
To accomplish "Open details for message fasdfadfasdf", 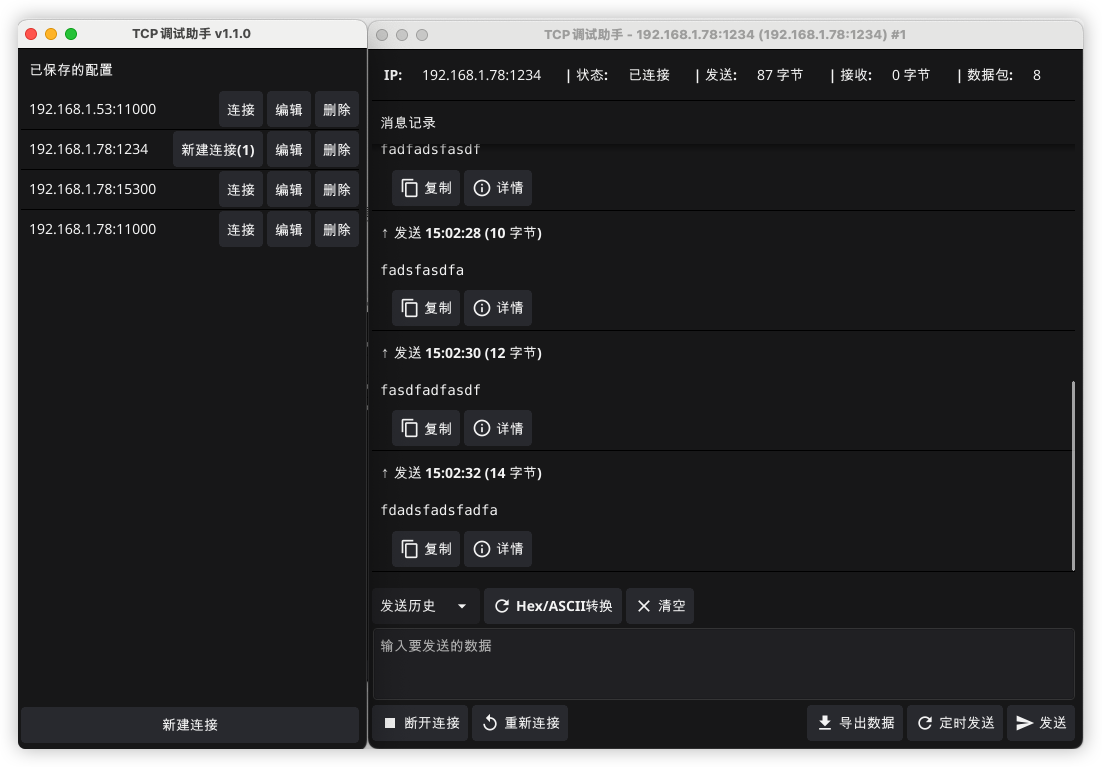I will 498,428.
